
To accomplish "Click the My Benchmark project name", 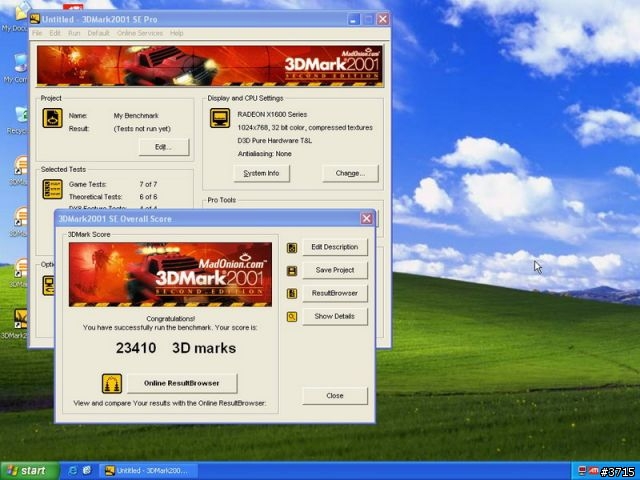I will [136, 116].
